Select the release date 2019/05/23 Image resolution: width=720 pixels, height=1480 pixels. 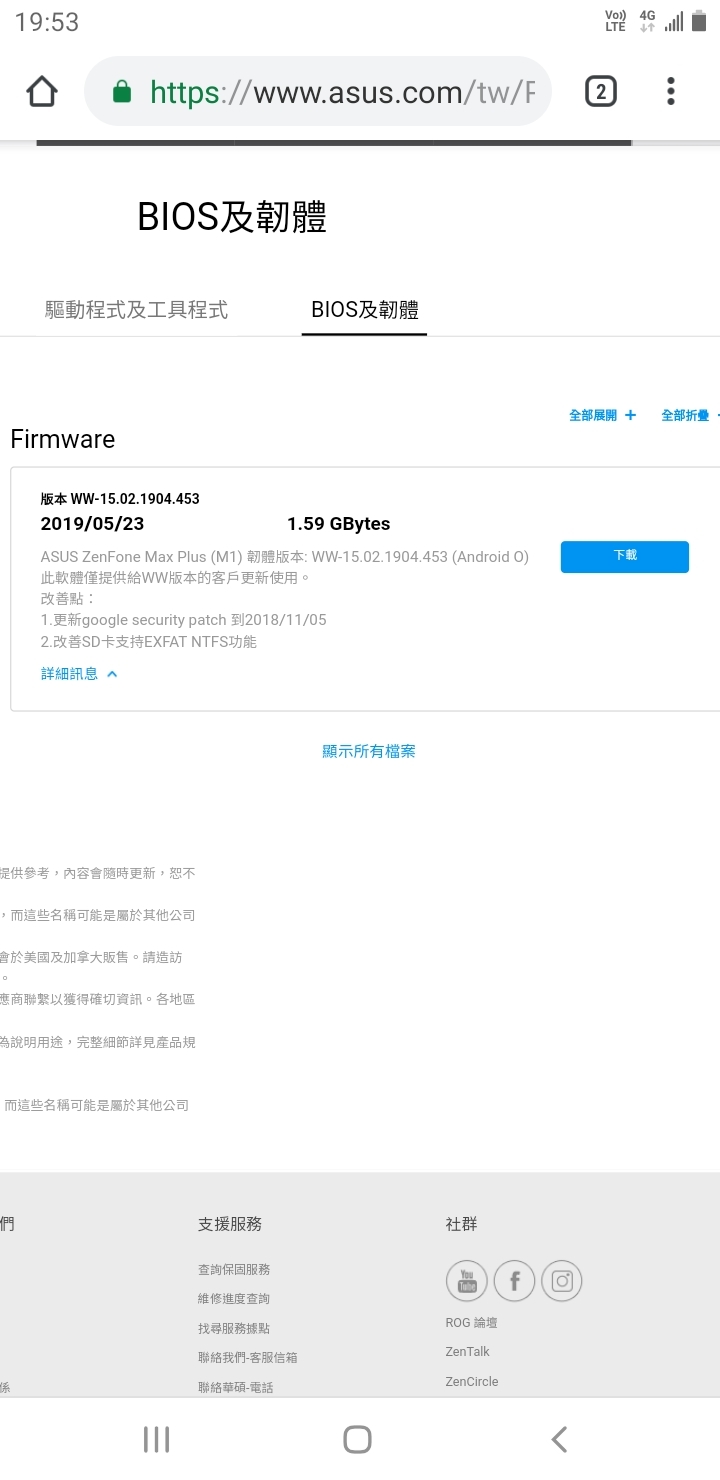pos(92,524)
